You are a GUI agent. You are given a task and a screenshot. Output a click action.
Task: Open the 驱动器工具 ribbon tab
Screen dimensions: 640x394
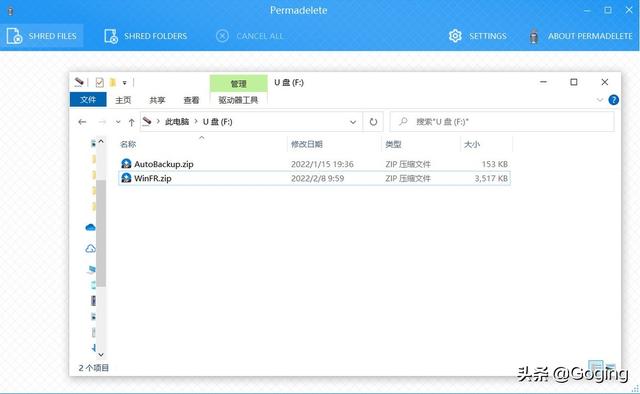[238, 100]
